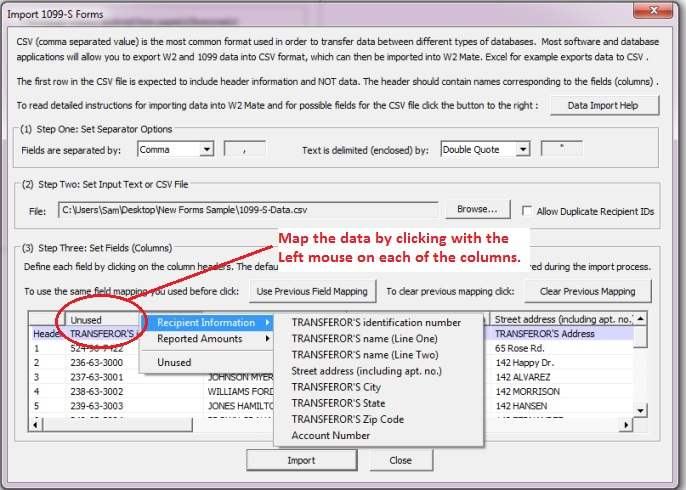Open Recipient Information submenu
The height and width of the screenshot is (490, 686).
[208, 323]
